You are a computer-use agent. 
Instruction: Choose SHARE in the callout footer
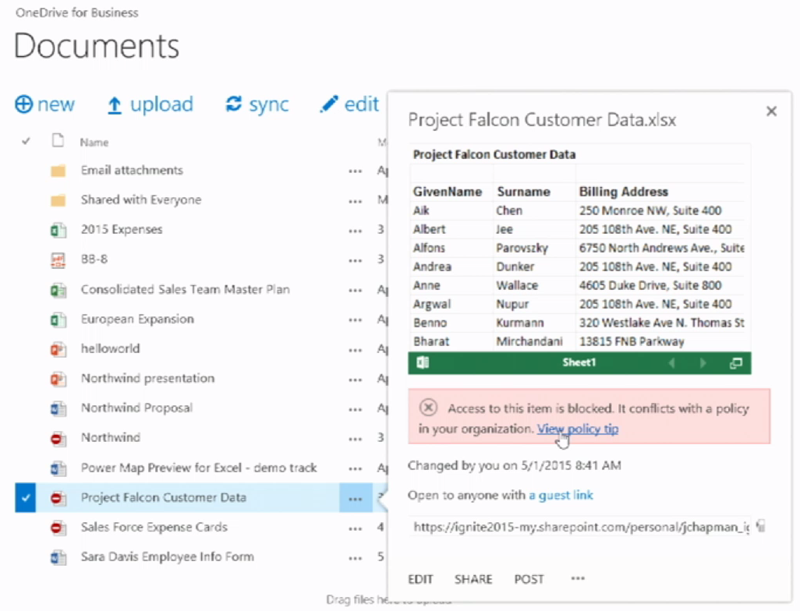(474, 579)
